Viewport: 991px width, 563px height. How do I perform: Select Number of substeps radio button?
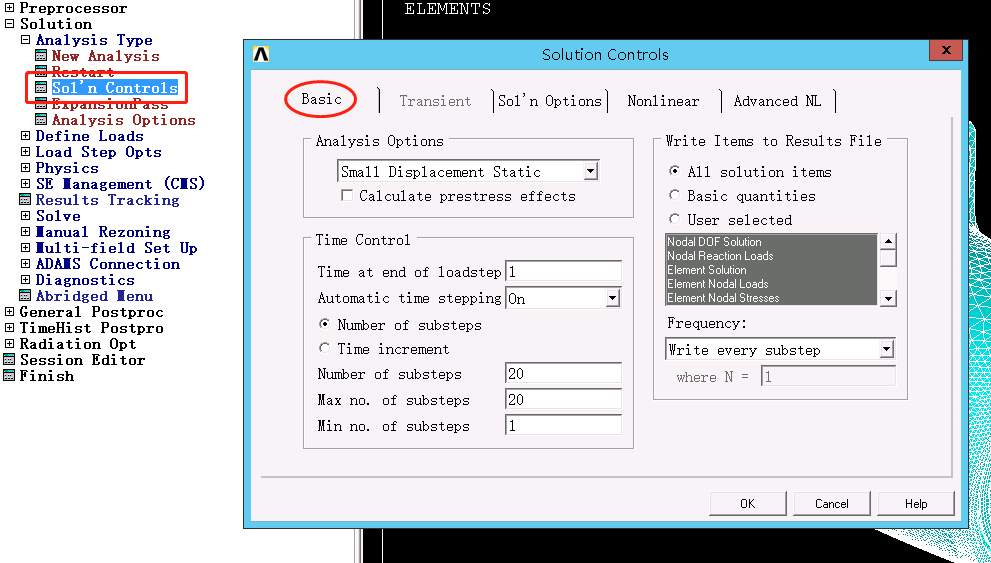(324, 324)
